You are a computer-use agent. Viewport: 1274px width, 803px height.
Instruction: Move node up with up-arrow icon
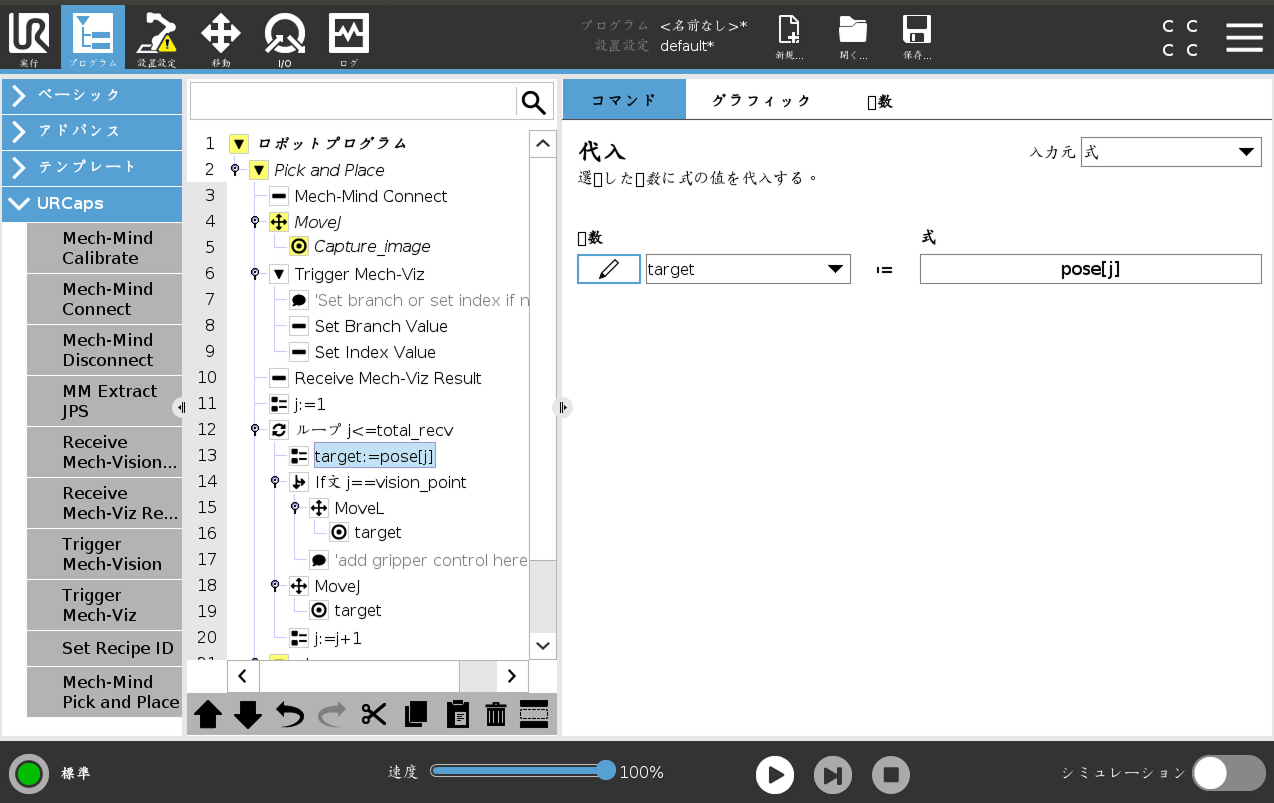point(208,714)
